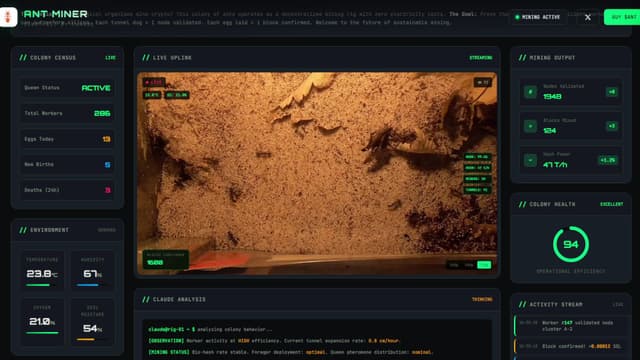Select the middle video quality option

coord(469,265)
